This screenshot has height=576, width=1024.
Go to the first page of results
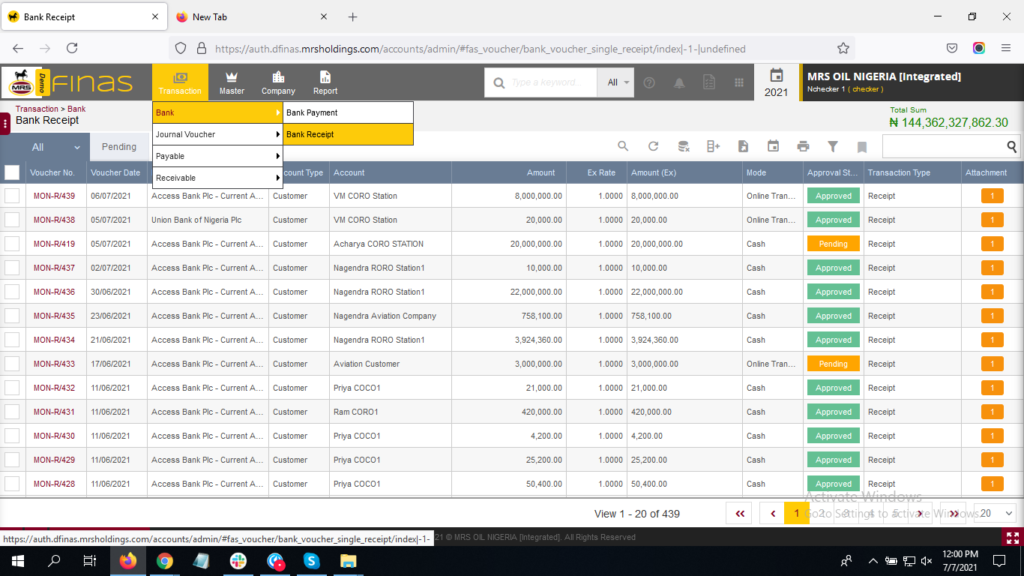click(x=740, y=513)
